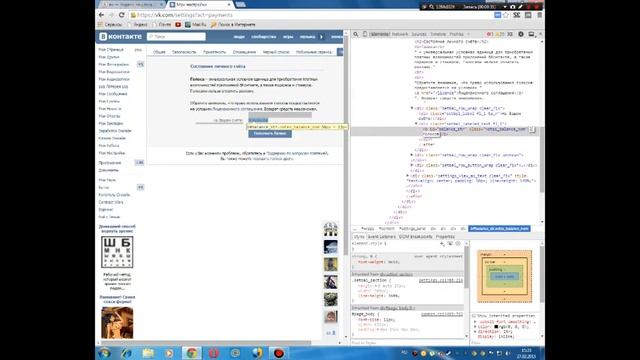Expand the setbal_row_button_wrap div node
Image resolution: width=640 pixels, height=360 pixels.
(x=412, y=165)
